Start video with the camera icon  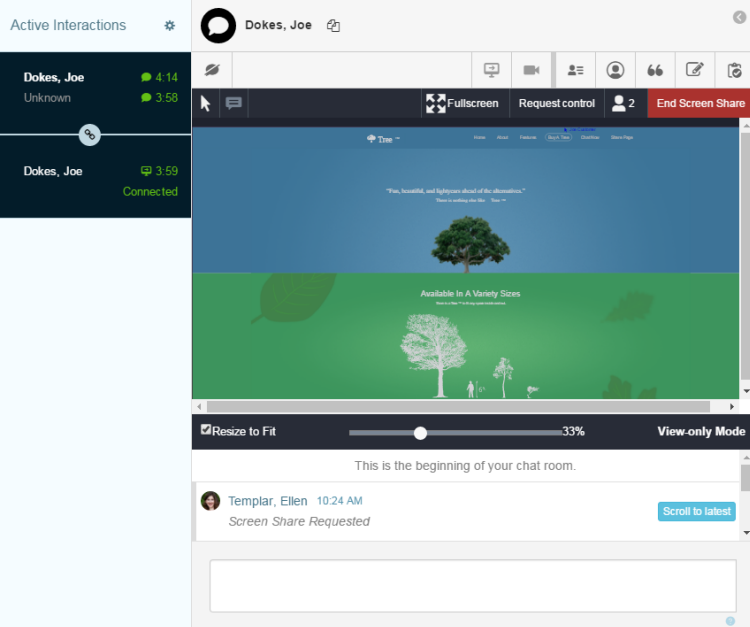pos(531,70)
